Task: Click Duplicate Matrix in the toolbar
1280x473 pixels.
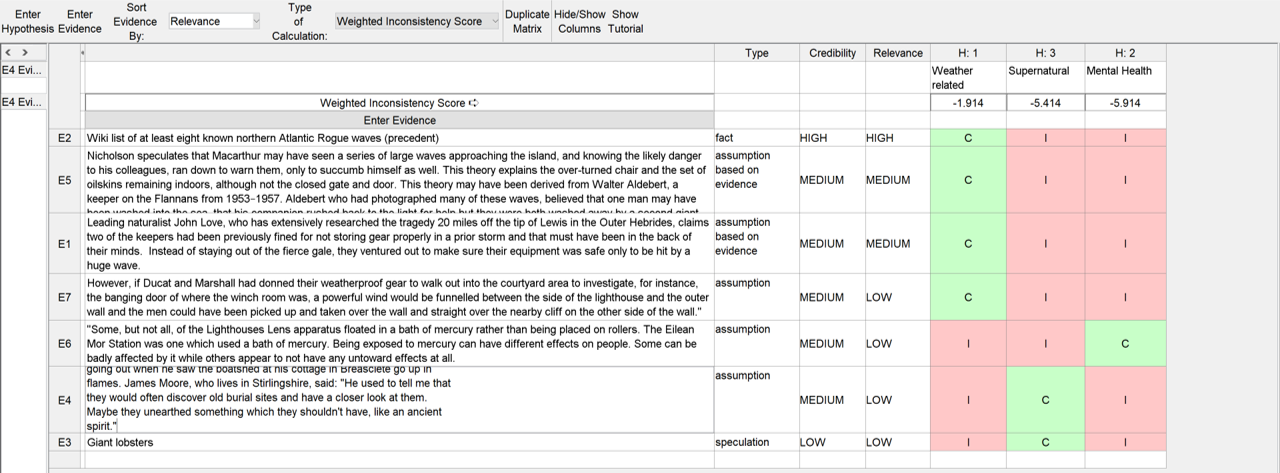Action: point(527,21)
